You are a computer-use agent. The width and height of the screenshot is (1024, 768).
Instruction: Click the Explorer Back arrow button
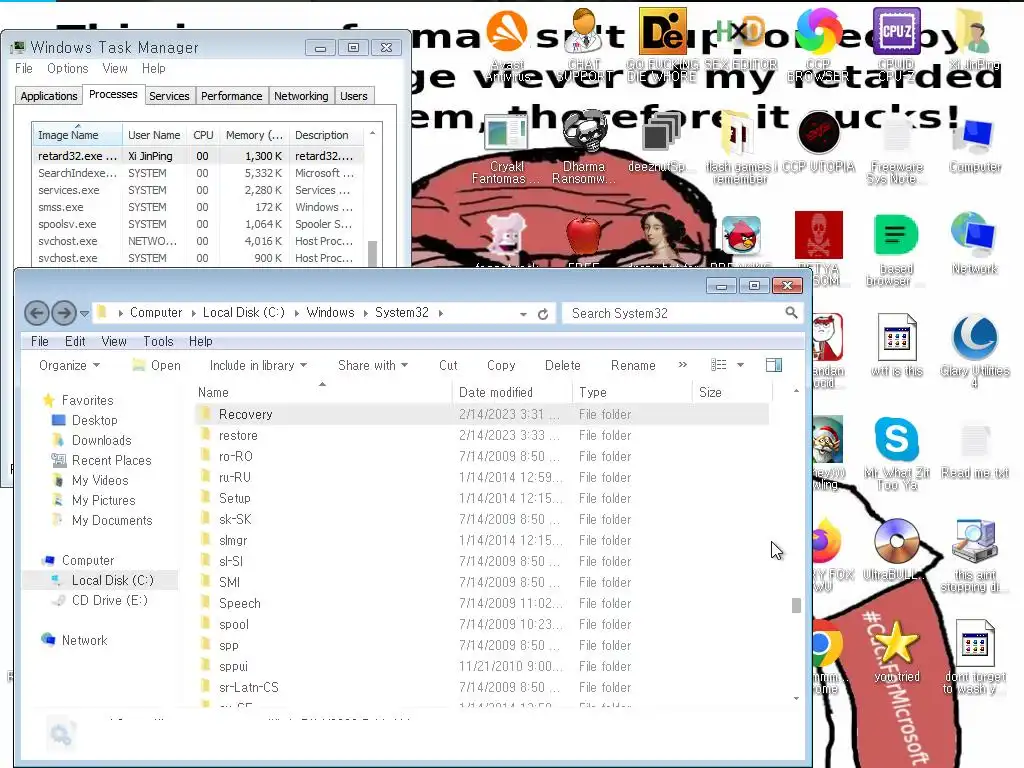coord(37,313)
